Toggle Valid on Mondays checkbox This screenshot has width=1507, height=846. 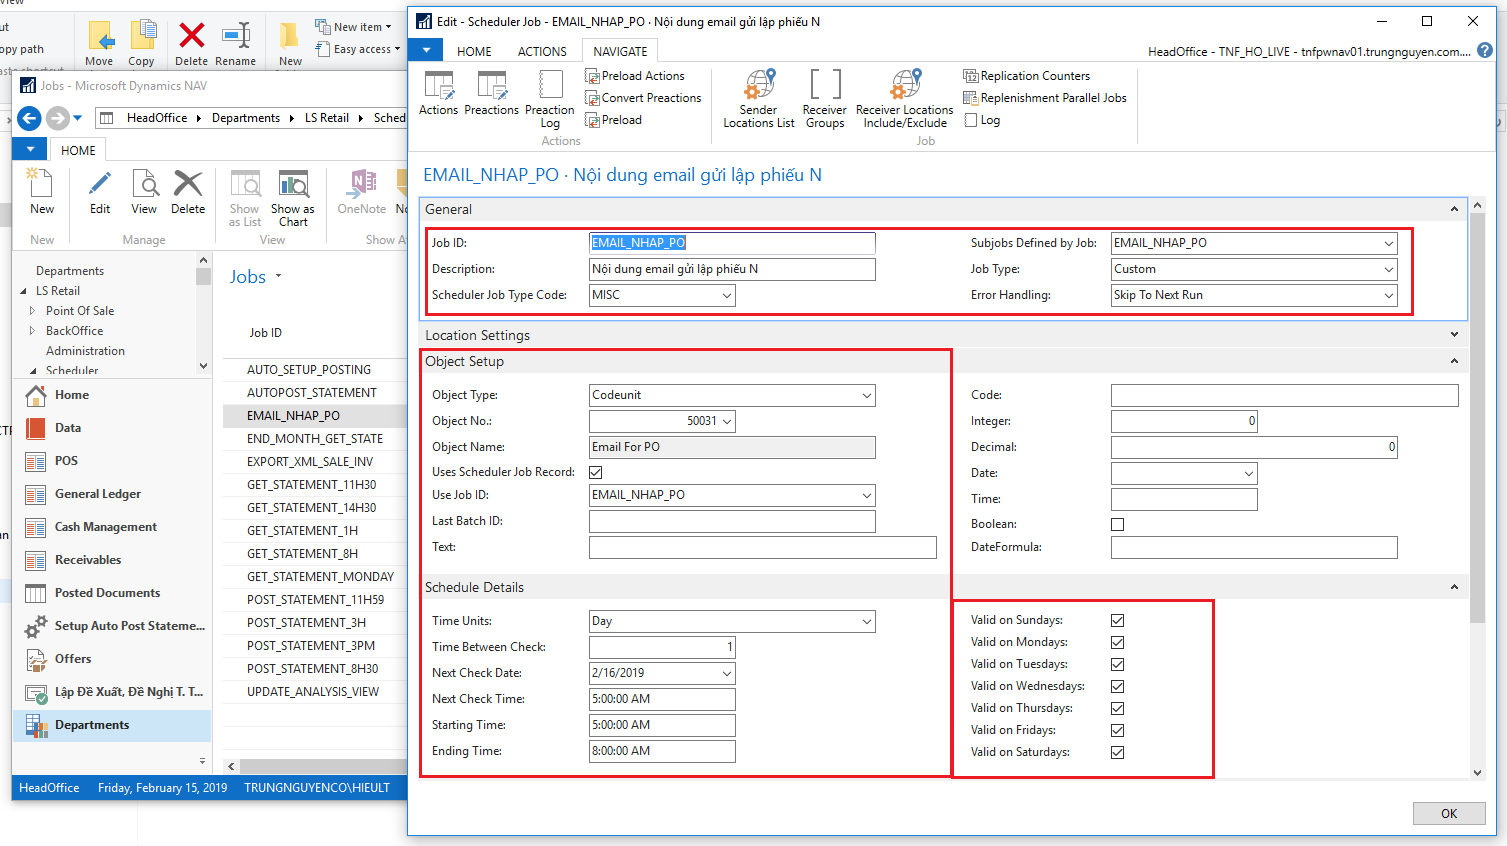point(1117,642)
